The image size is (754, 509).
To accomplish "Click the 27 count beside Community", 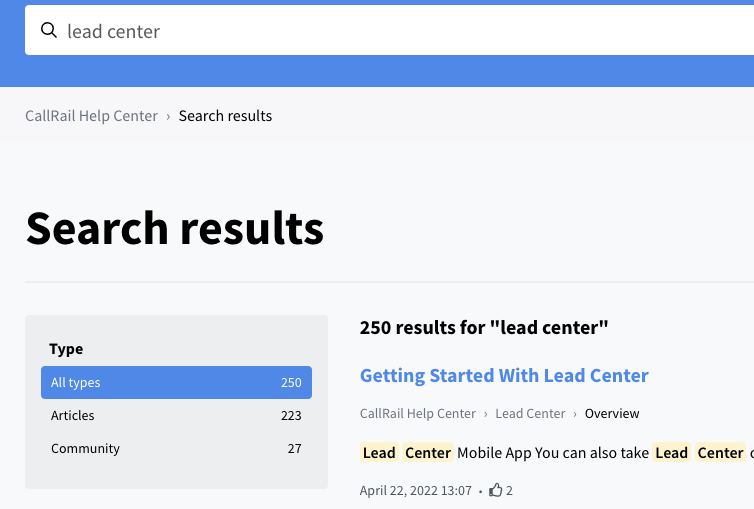I will click(x=294, y=448).
